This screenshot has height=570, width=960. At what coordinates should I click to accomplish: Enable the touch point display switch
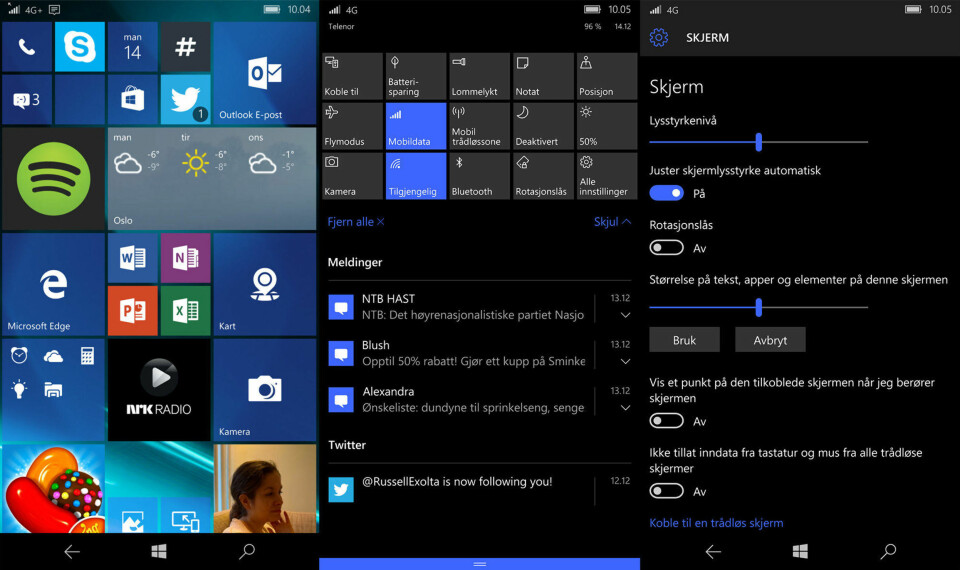coord(666,421)
